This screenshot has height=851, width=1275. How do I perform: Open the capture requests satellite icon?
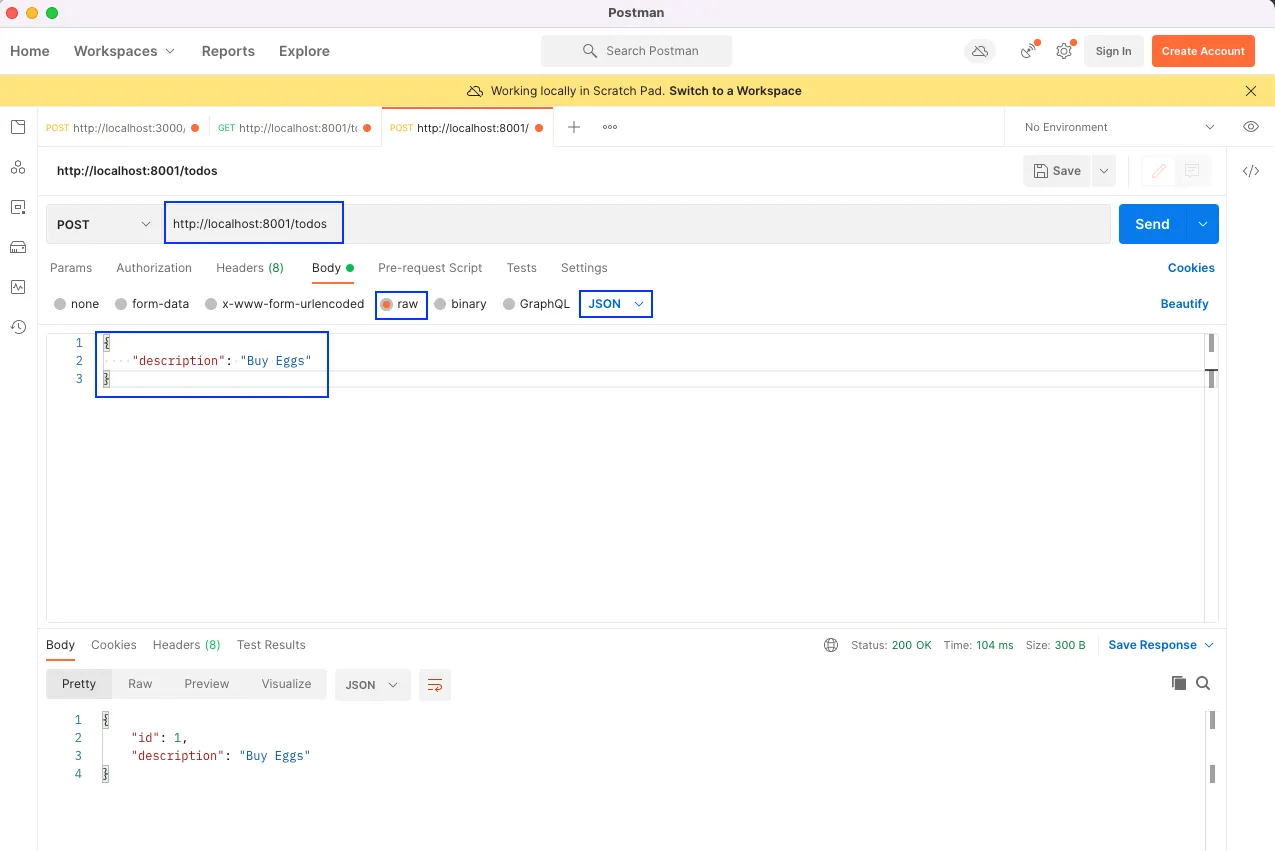coord(1028,51)
